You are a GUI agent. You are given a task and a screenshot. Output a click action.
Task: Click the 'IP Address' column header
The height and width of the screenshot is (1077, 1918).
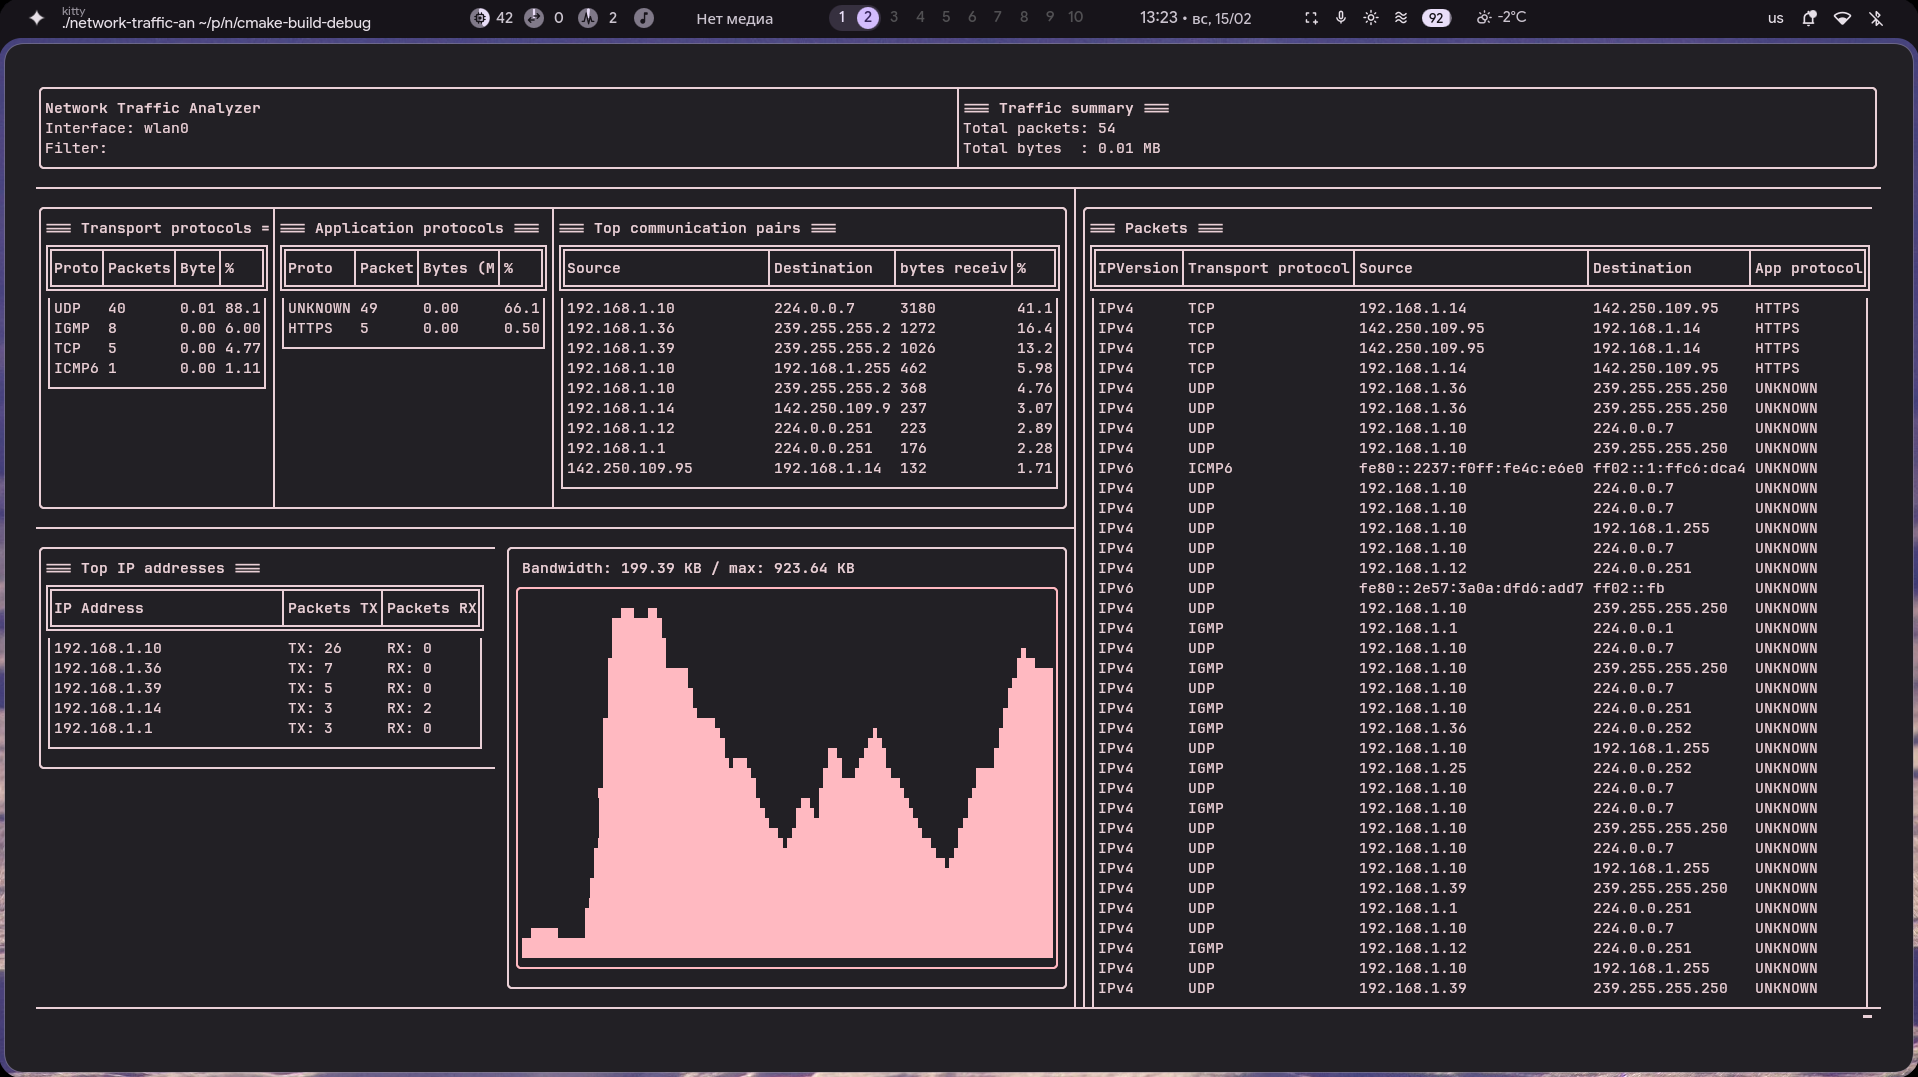coord(99,608)
